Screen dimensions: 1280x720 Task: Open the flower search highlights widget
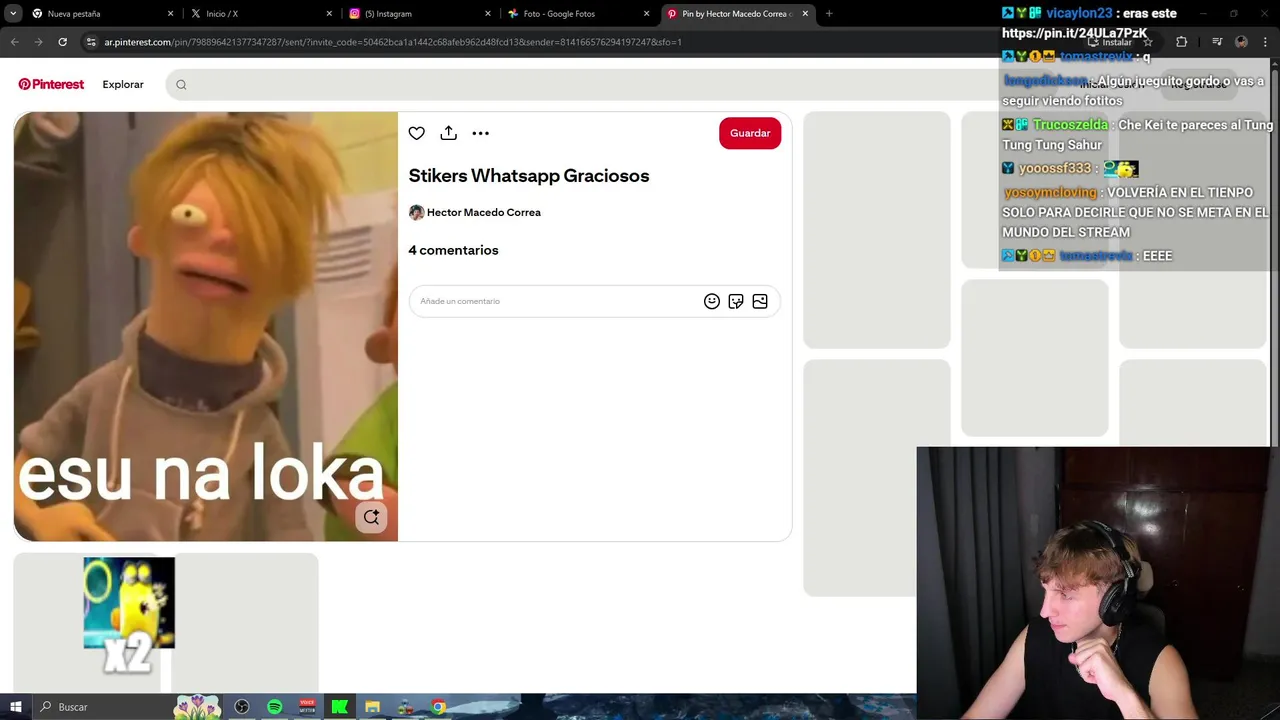(197, 706)
